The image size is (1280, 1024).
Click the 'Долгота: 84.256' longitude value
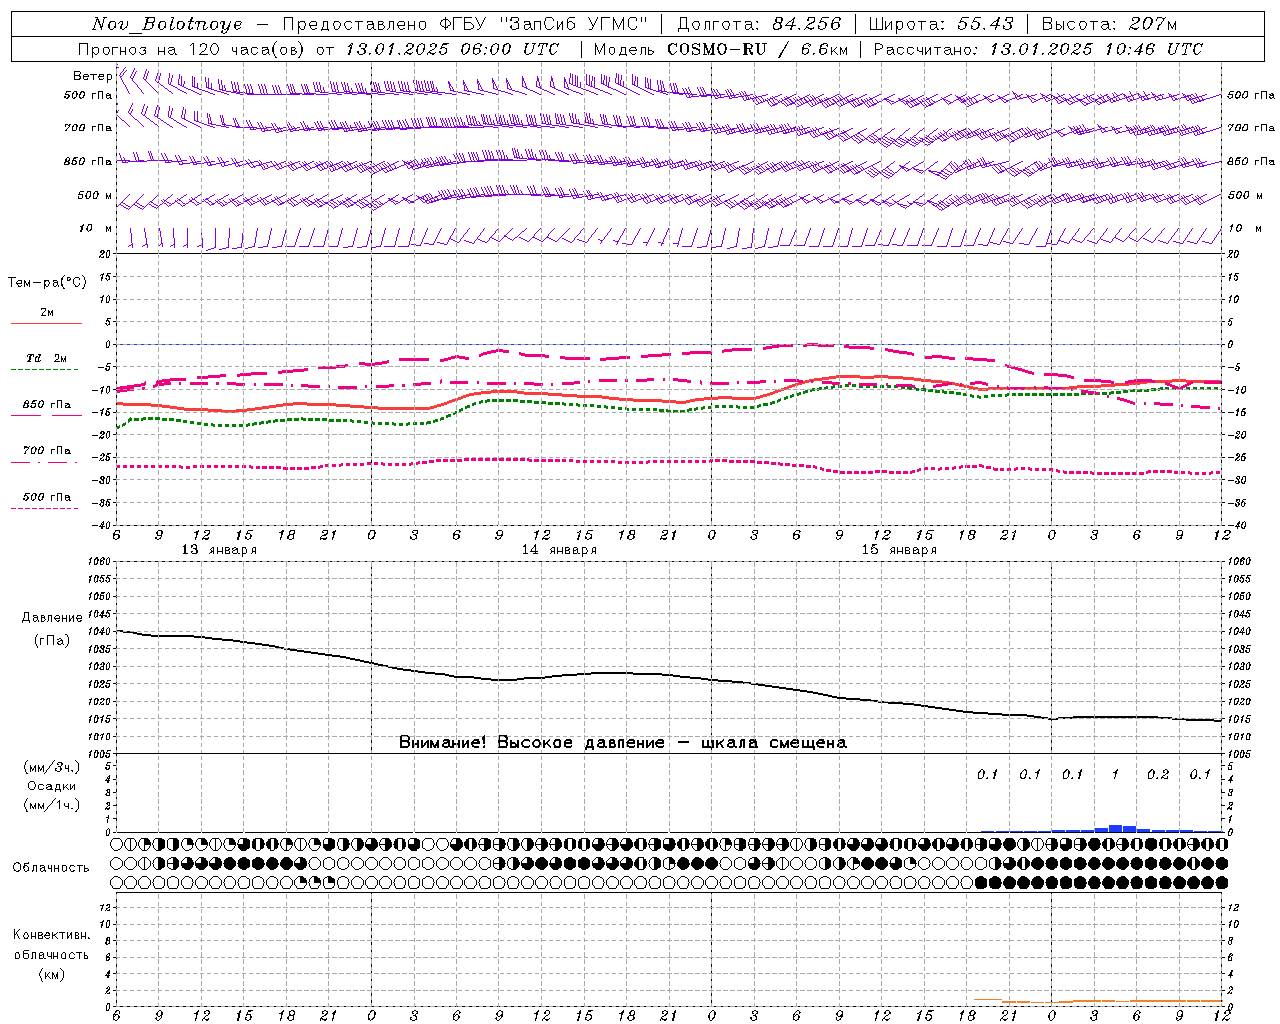coord(759,24)
